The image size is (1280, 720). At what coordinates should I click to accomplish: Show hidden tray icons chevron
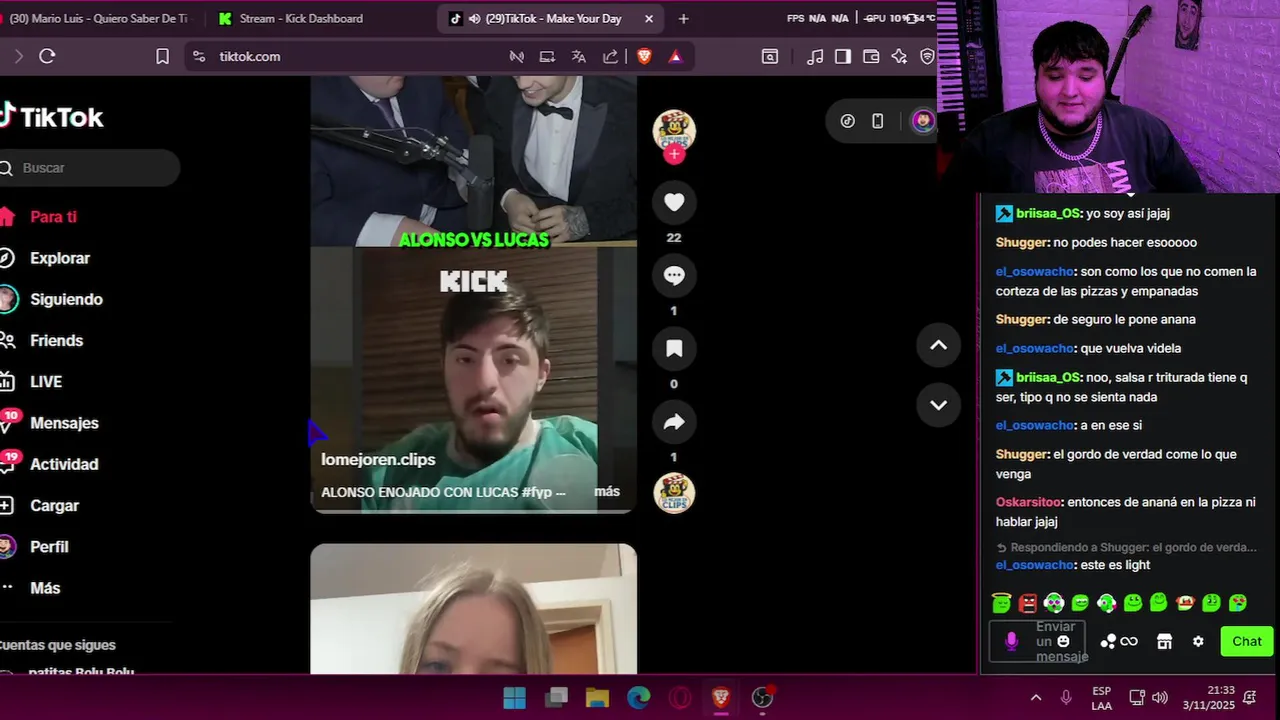(1036, 697)
